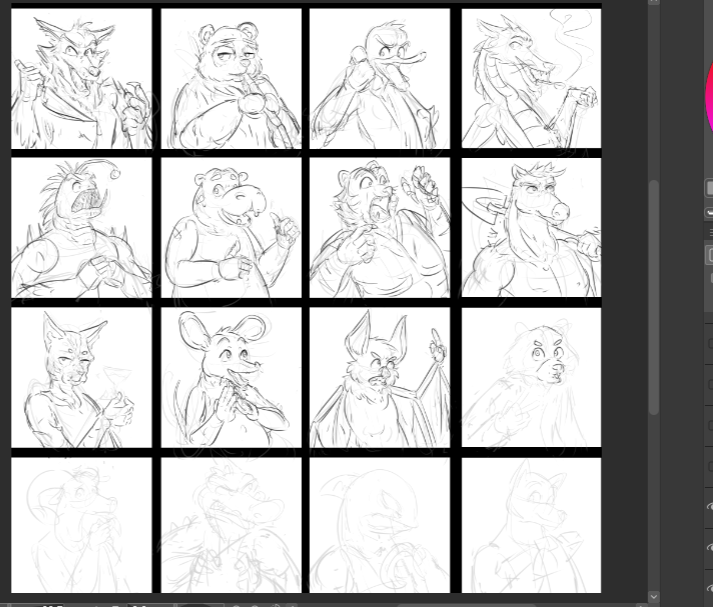The height and width of the screenshot is (607, 713).
Task: Select the faint crocodile sketch panel
Action: pos(231,525)
